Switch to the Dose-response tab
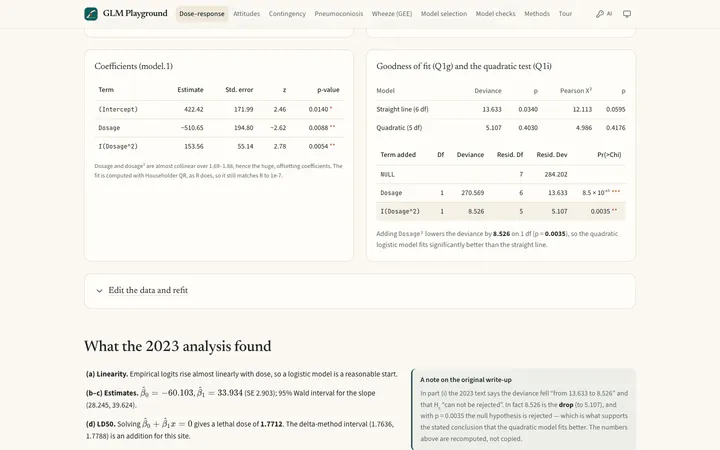The width and height of the screenshot is (720, 450). point(202,14)
